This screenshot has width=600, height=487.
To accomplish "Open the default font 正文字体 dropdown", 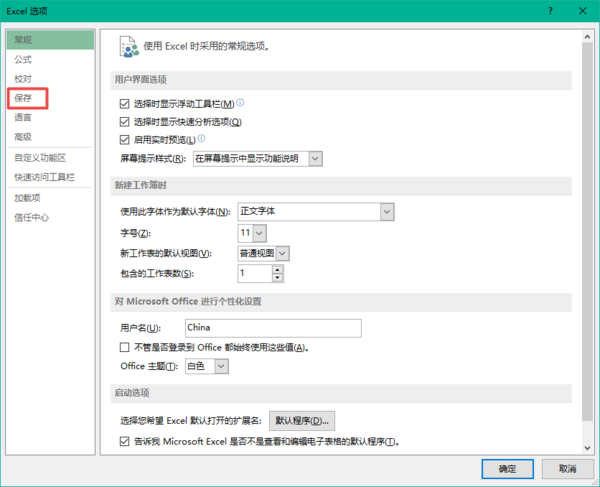I will click(387, 212).
